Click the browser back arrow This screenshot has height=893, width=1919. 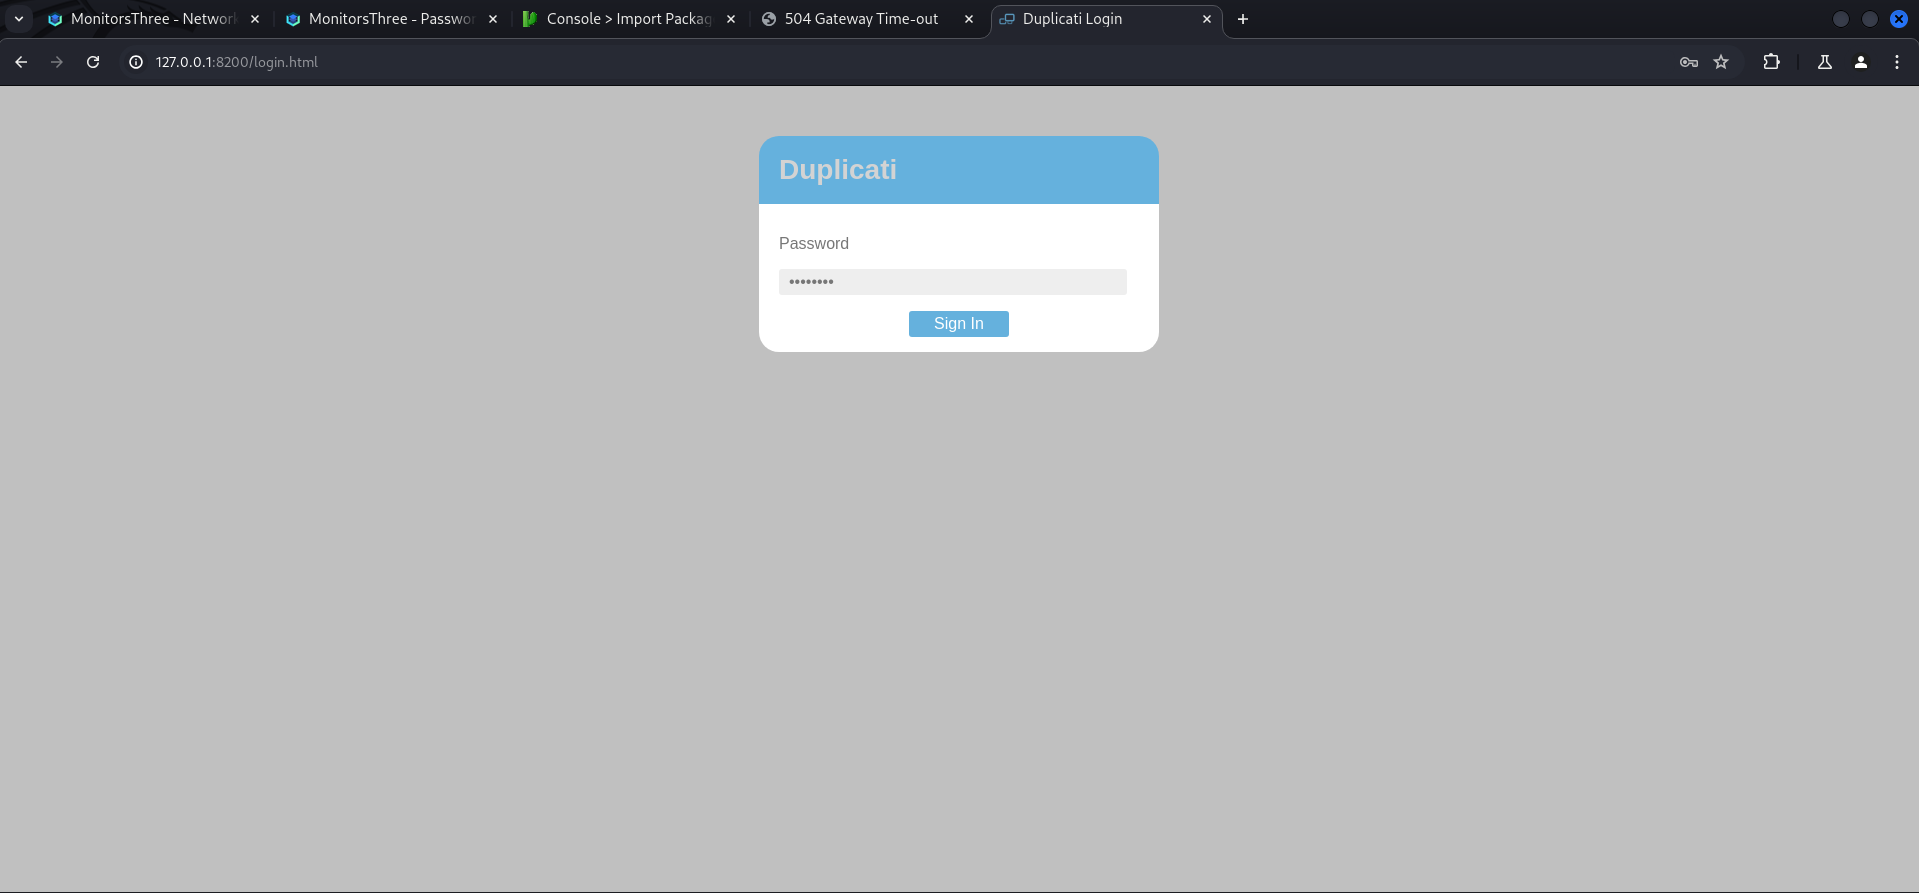pyautogui.click(x=21, y=62)
